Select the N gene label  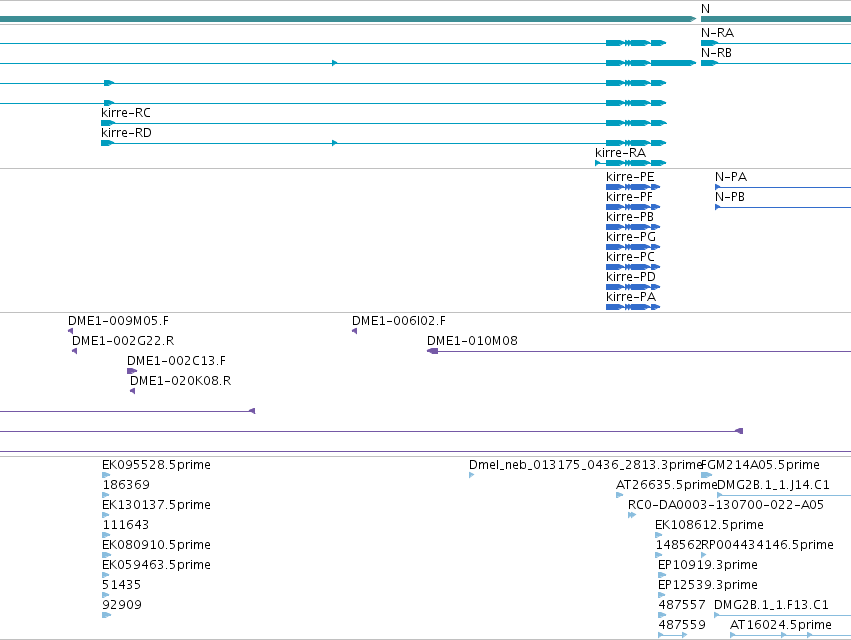point(705,9)
